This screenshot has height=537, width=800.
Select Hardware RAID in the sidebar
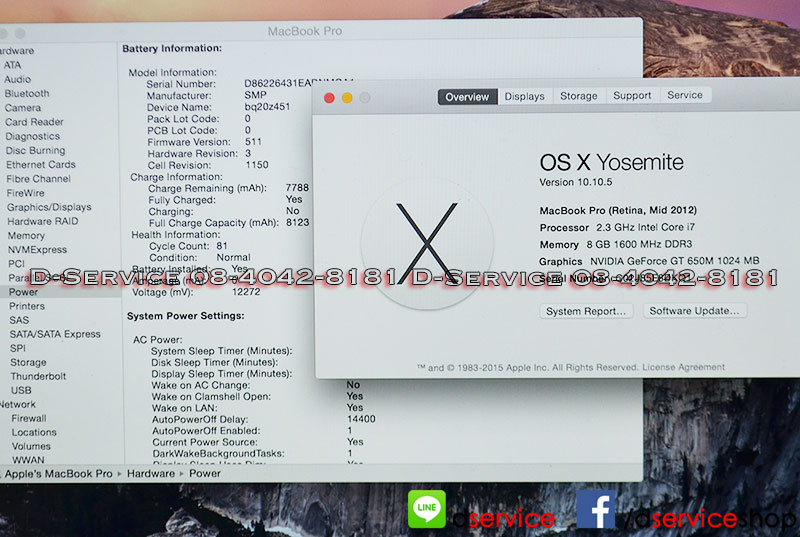pyautogui.click(x=43, y=221)
